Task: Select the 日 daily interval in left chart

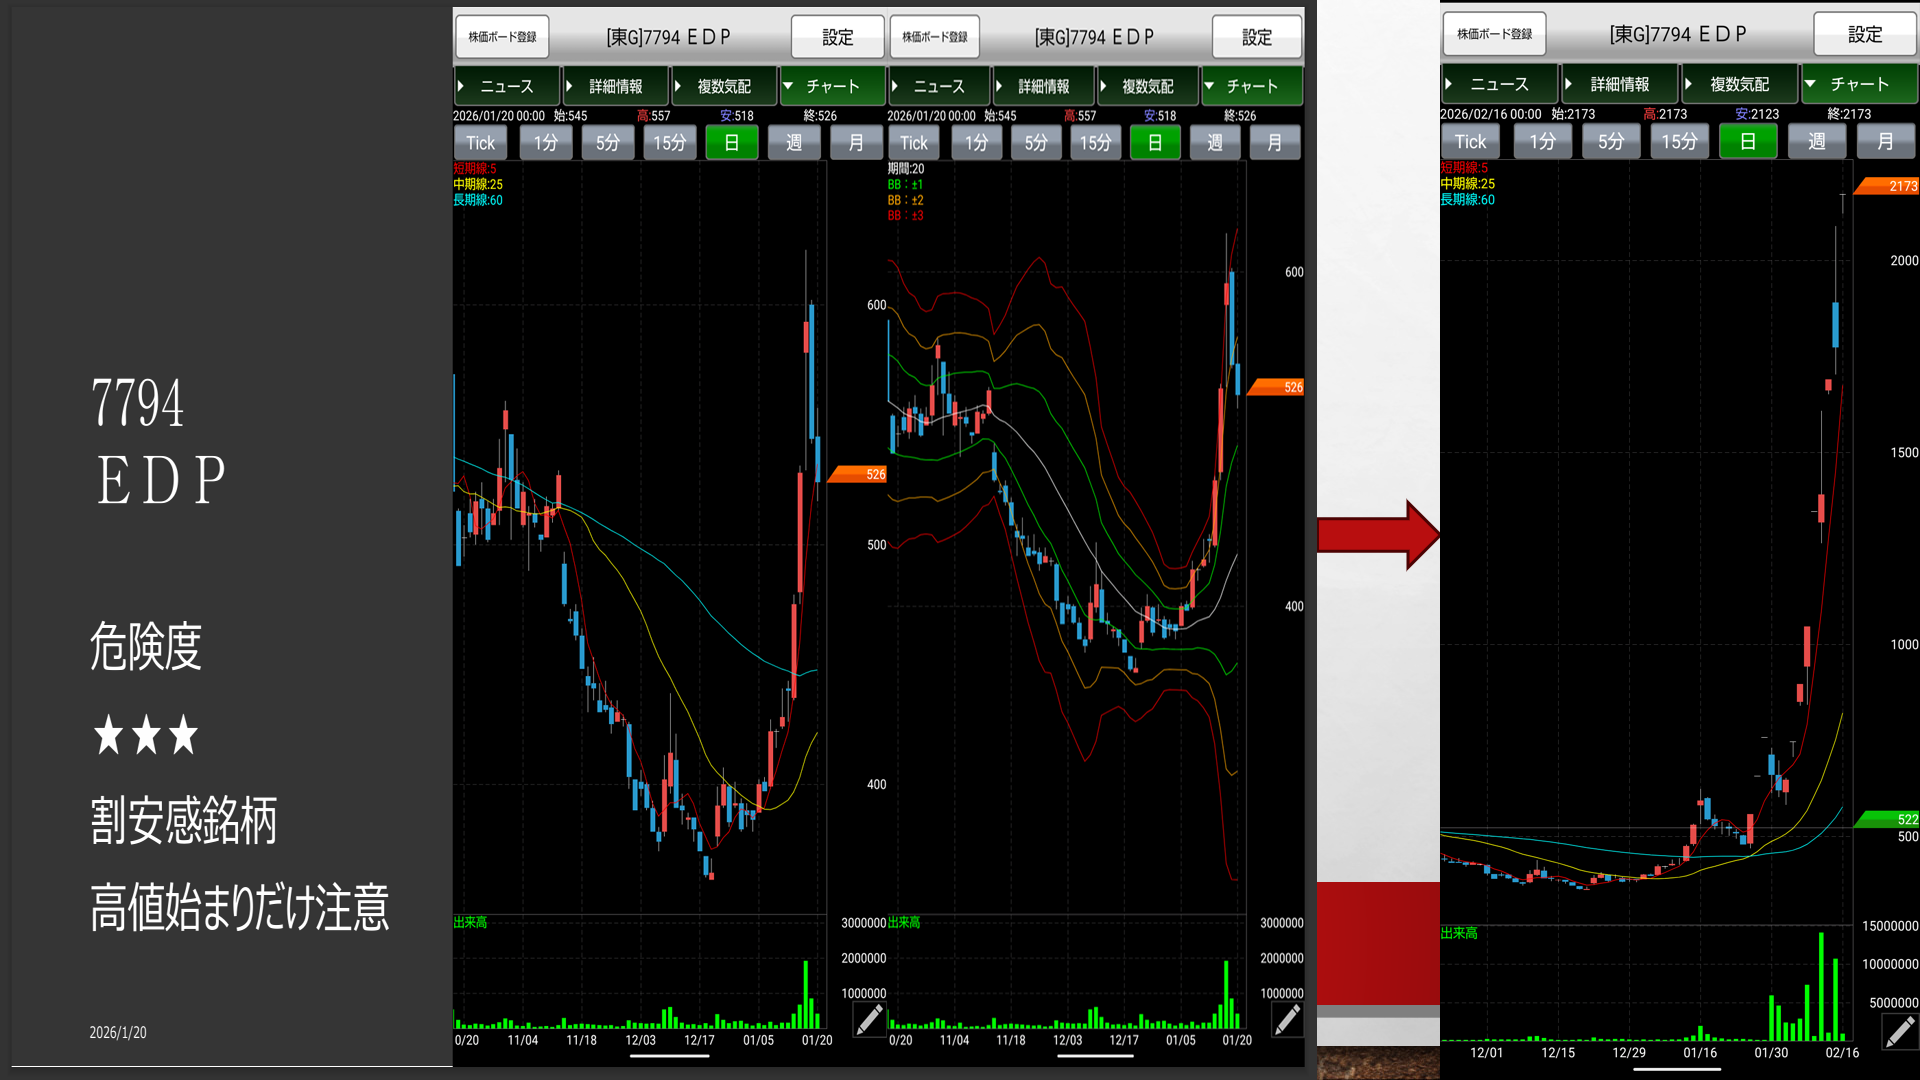Action: click(731, 143)
